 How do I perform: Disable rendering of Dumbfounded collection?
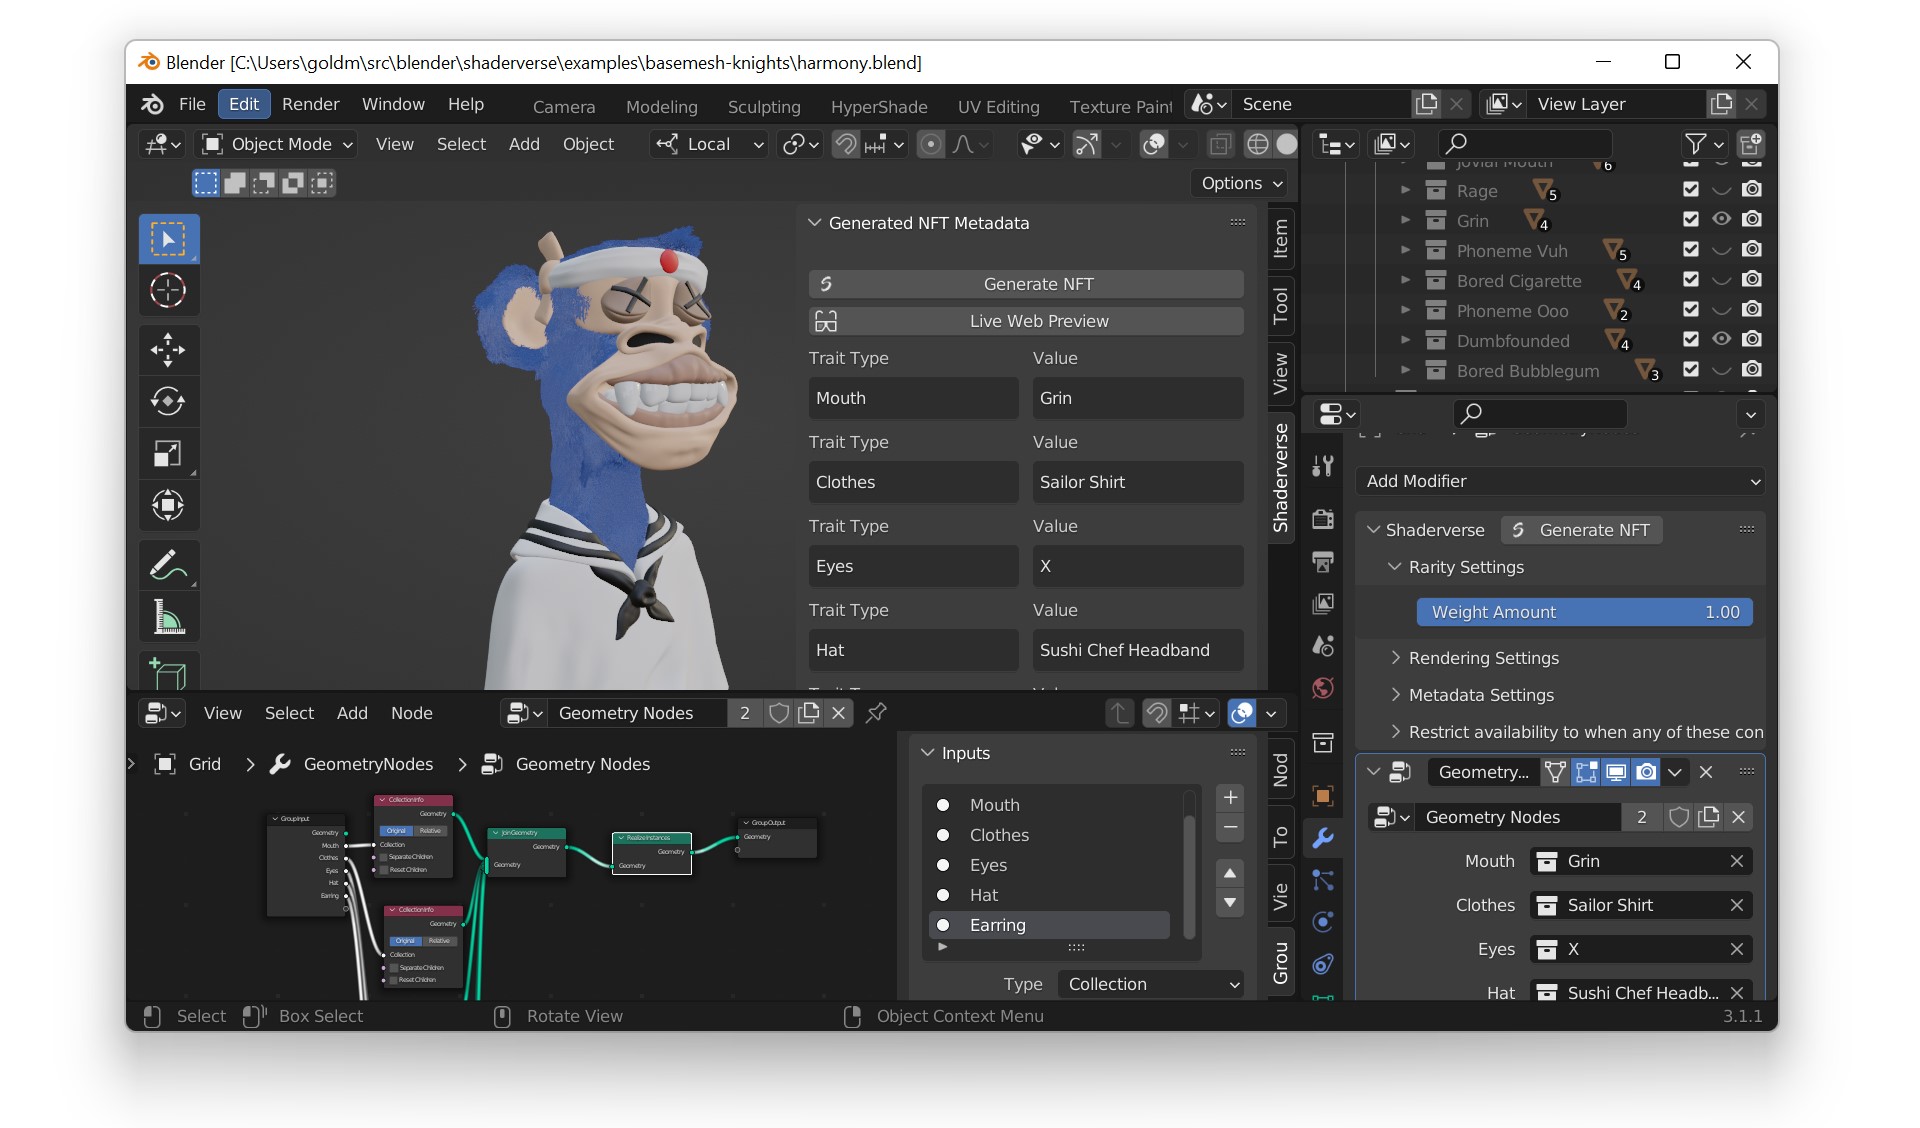[1751, 339]
